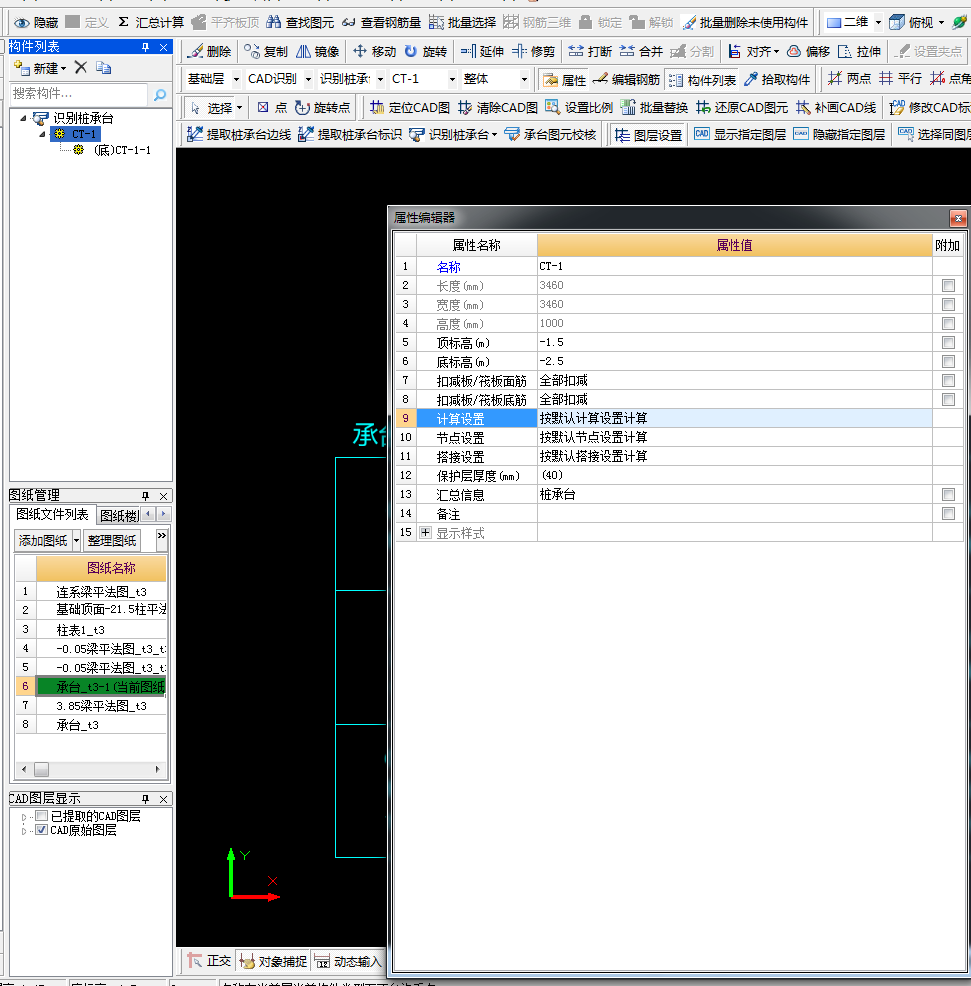This screenshot has height=986, width=971.
Task: Open 设置比例 tool
Action: tap(579, 108)
